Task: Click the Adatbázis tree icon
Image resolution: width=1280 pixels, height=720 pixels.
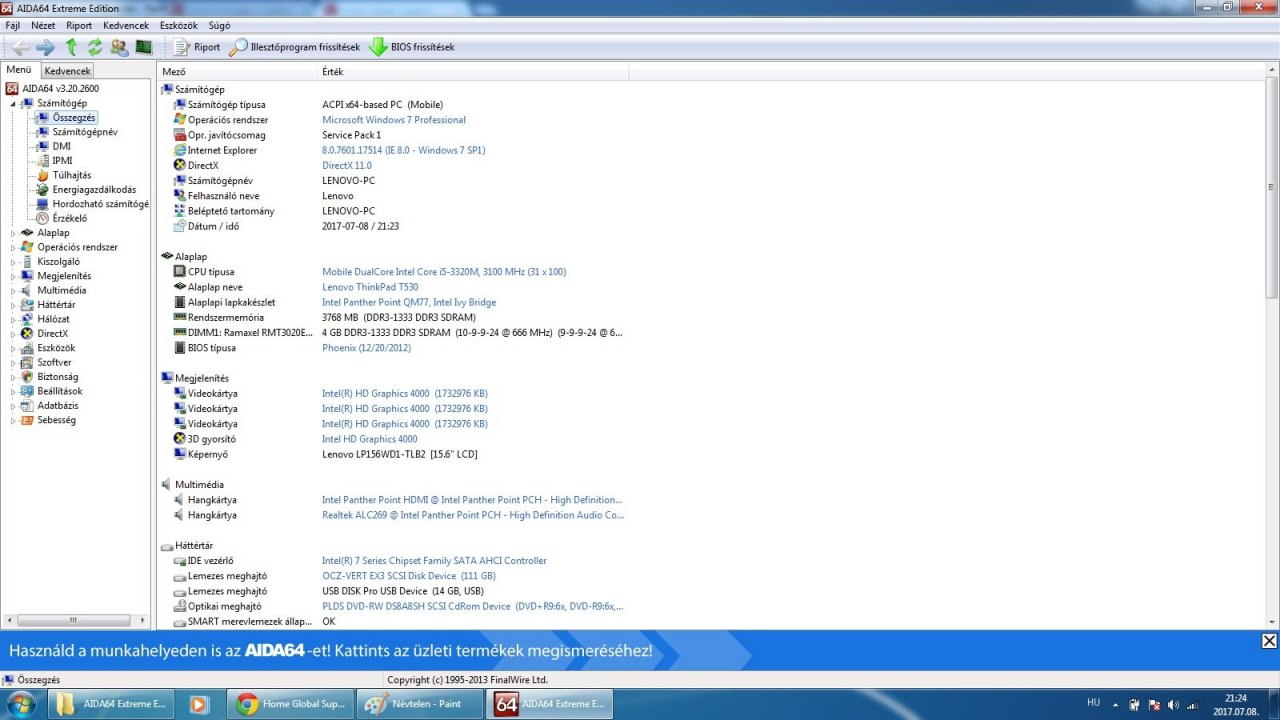Action: point(27,406)
